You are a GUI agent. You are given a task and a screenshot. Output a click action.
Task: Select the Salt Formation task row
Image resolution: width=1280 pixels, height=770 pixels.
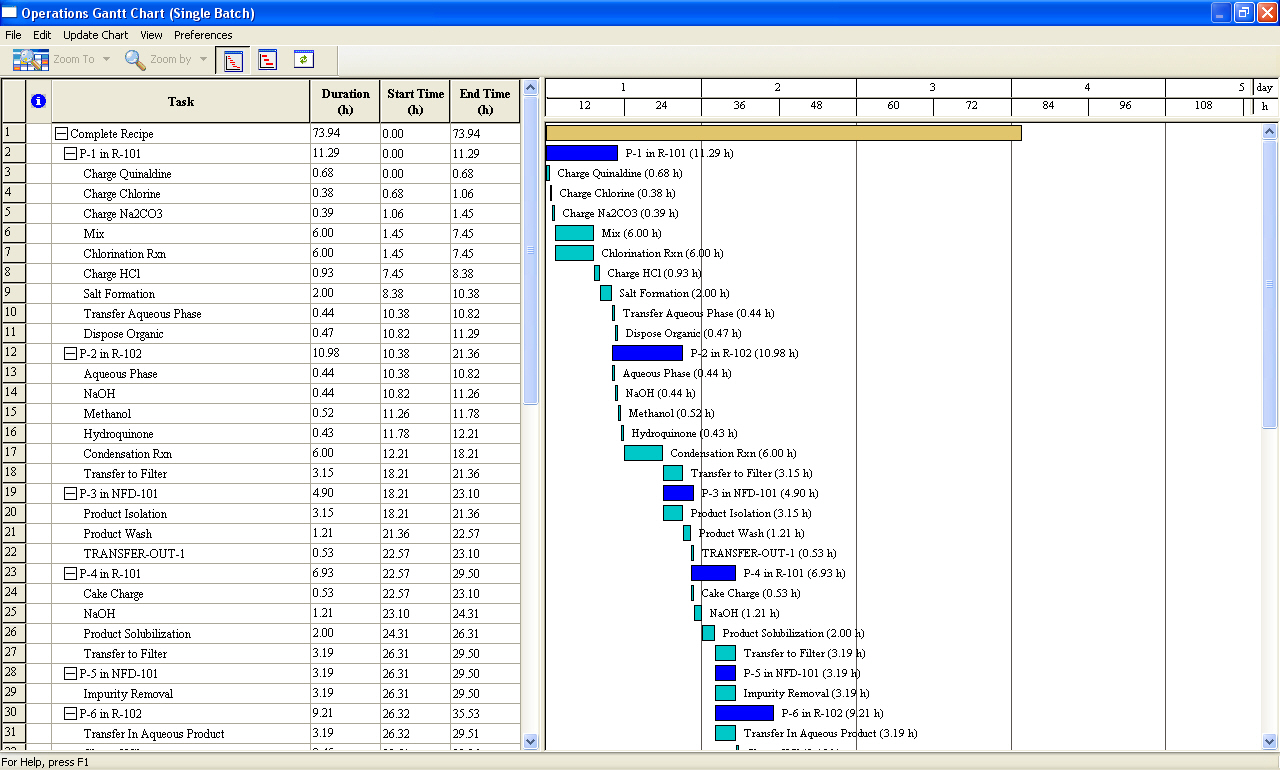[x=261, y=294]
